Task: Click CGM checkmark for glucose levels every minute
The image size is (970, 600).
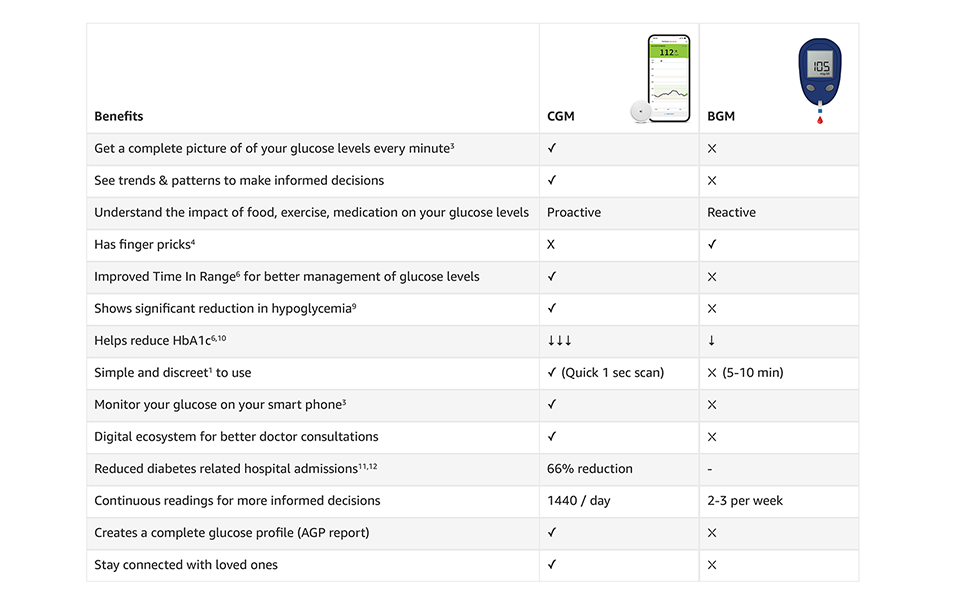Action: pyautogui.click(x=552, y=148)
